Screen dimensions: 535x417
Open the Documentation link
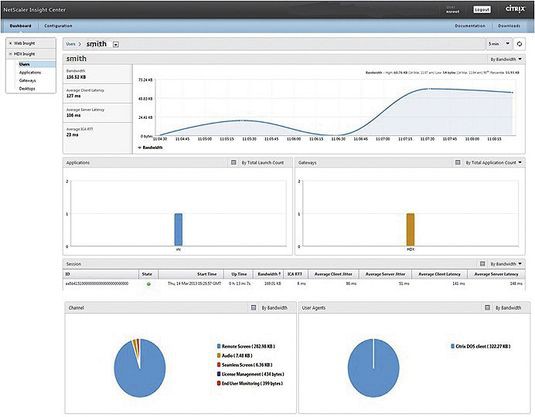click(x=470, y=26)
